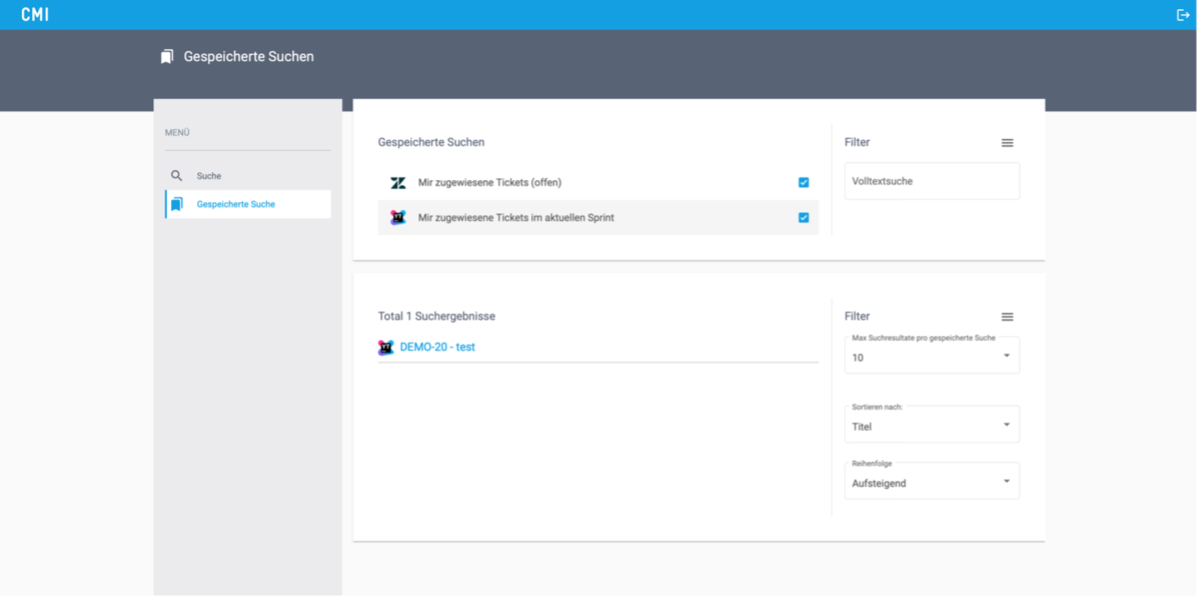Click the Jira icon on the Sprint search row

[x=398, y=218]
